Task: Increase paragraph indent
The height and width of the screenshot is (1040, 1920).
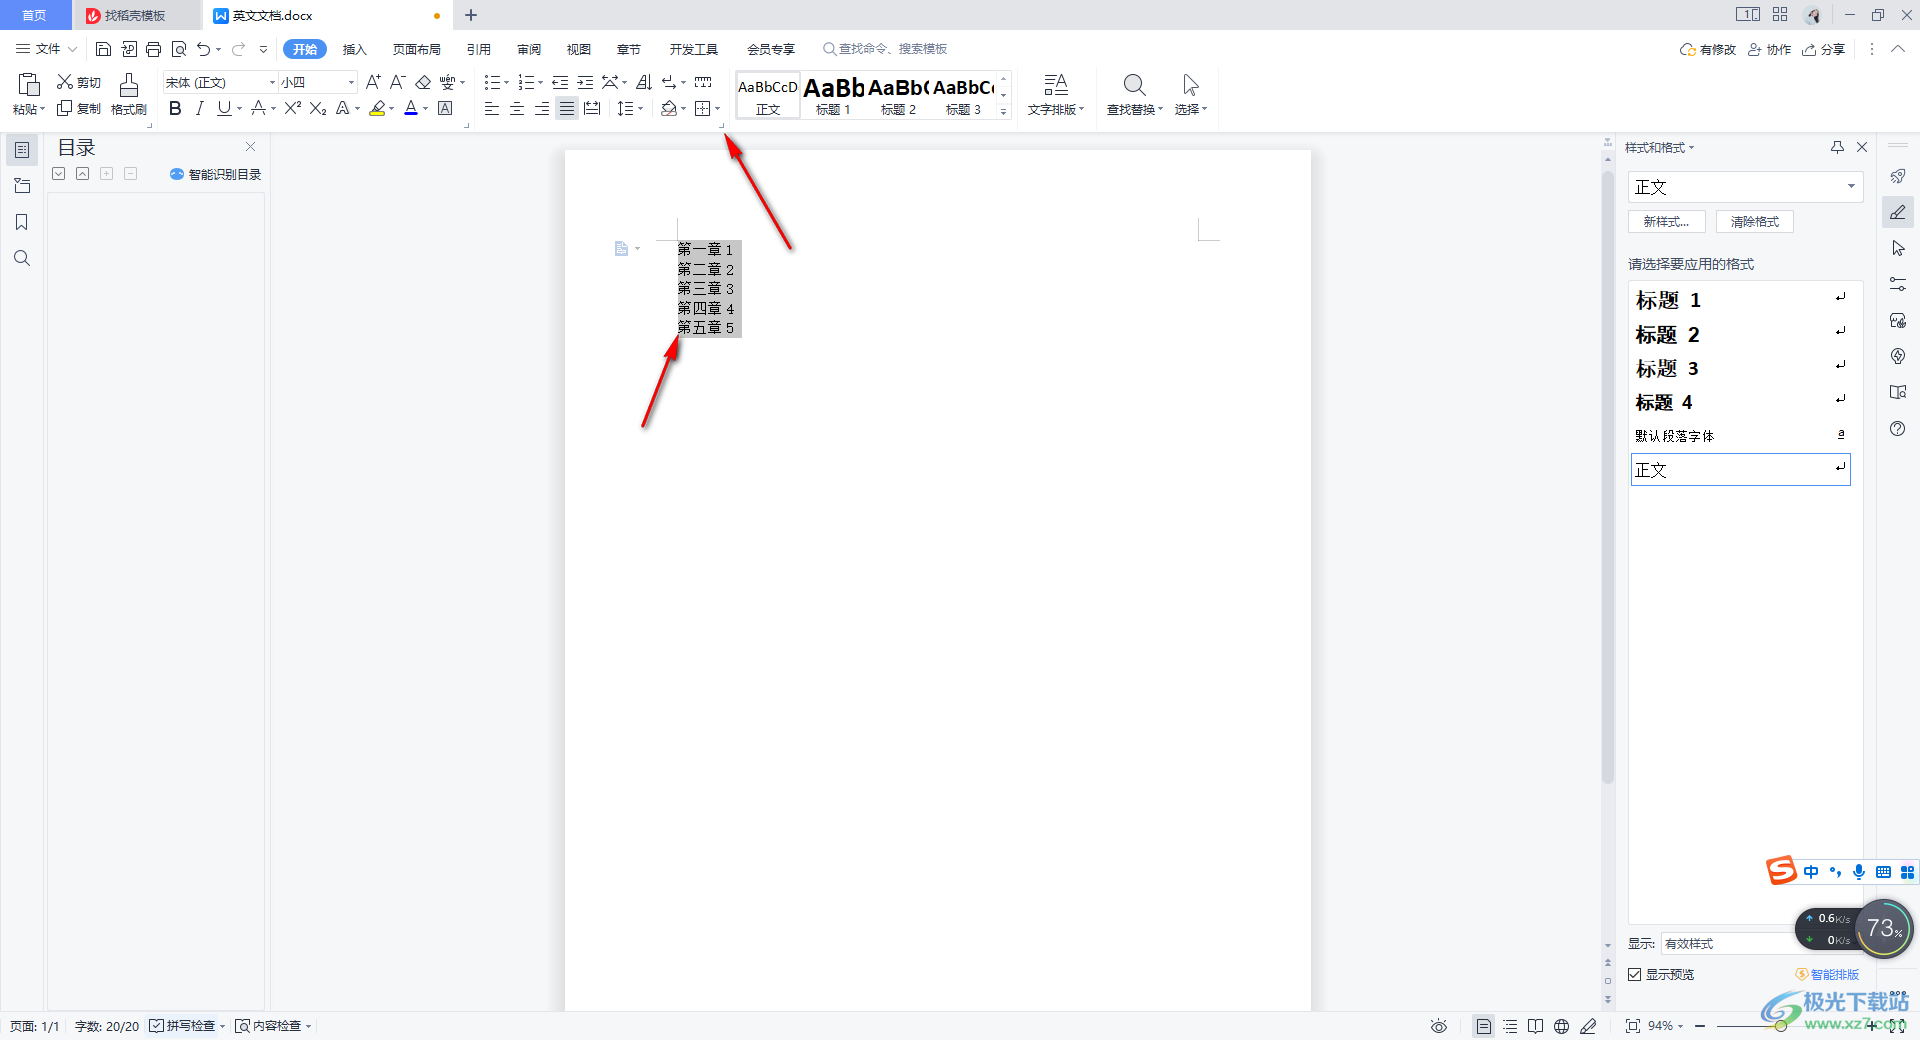Action: click(585, 82)
